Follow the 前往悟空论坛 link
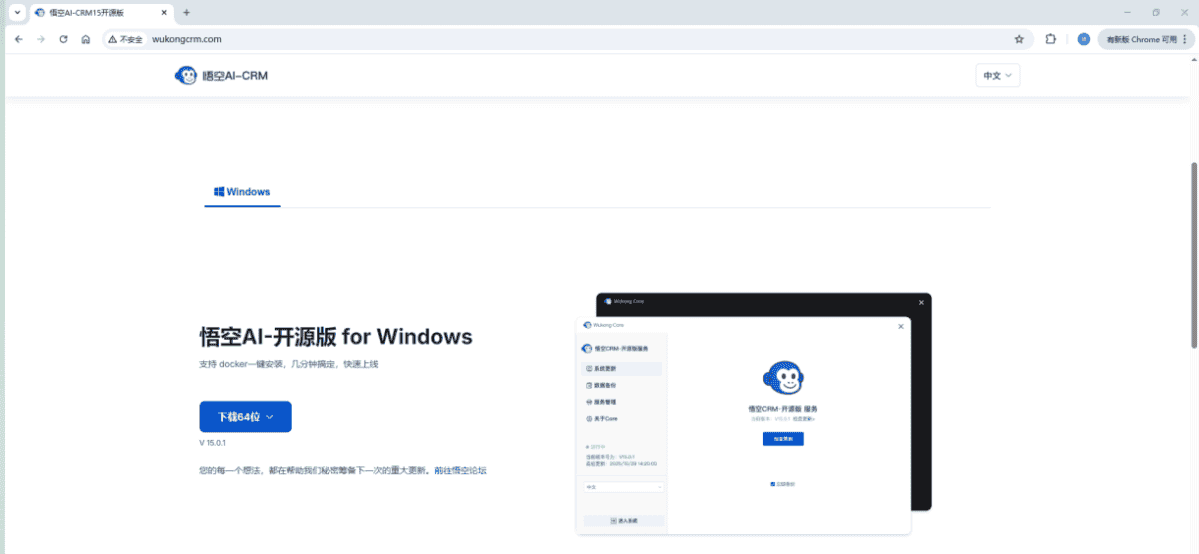1199x554 pixels. (x=460, y=470)
